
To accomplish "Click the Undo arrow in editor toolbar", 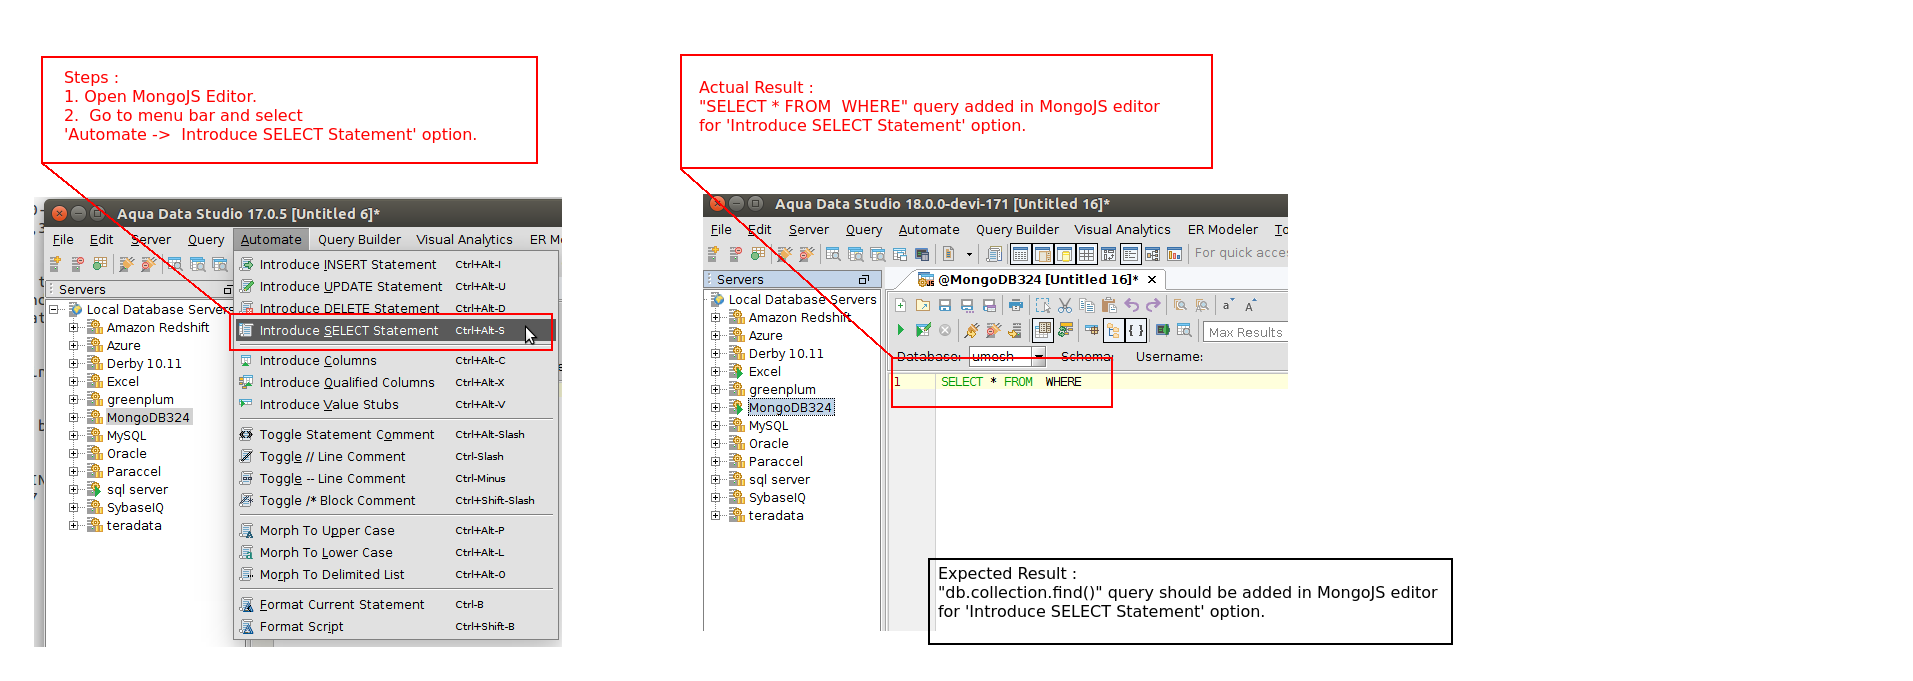I will [1132, 305].
